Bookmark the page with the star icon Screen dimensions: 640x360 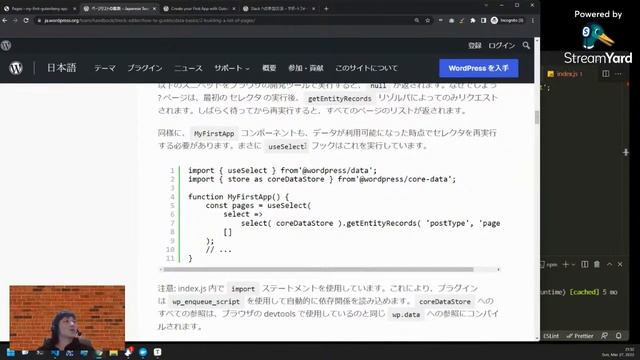pos(427,20)
